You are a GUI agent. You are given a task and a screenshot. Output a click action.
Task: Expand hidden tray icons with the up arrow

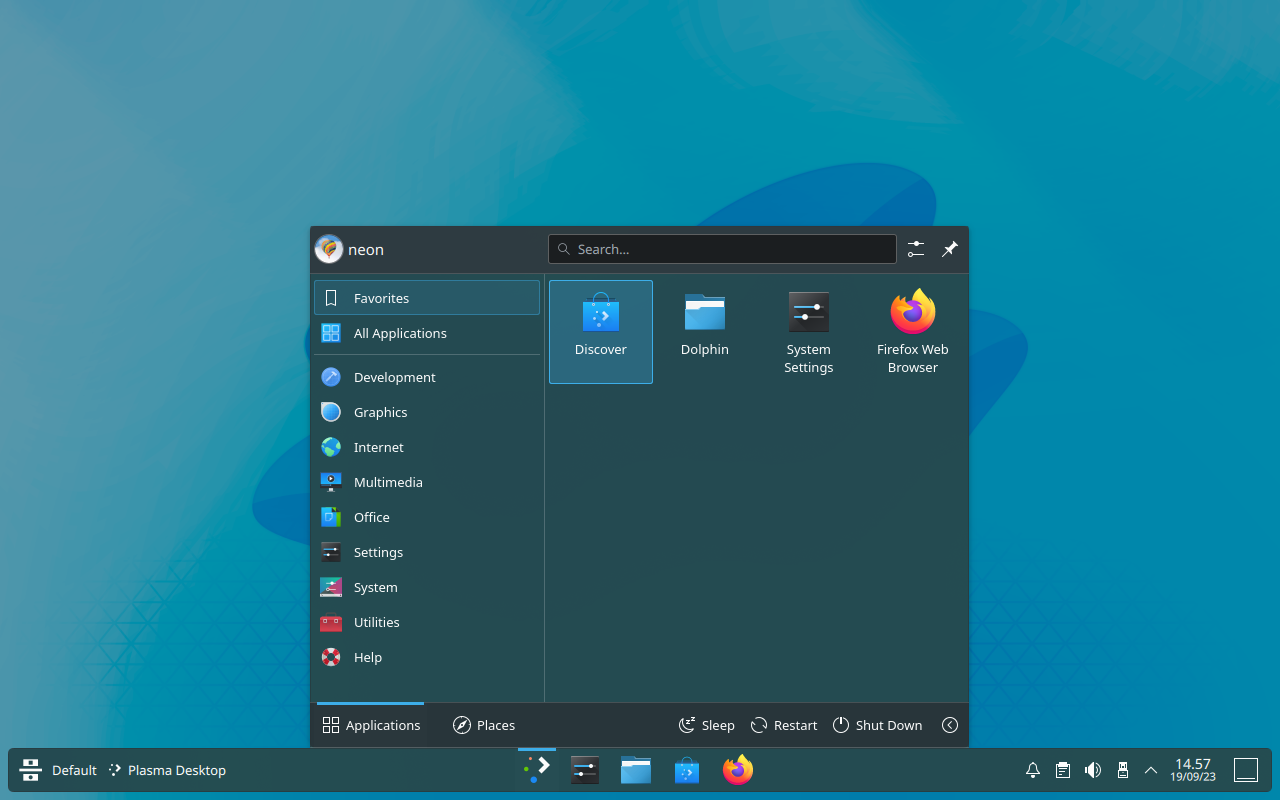tap(1151, 770)
